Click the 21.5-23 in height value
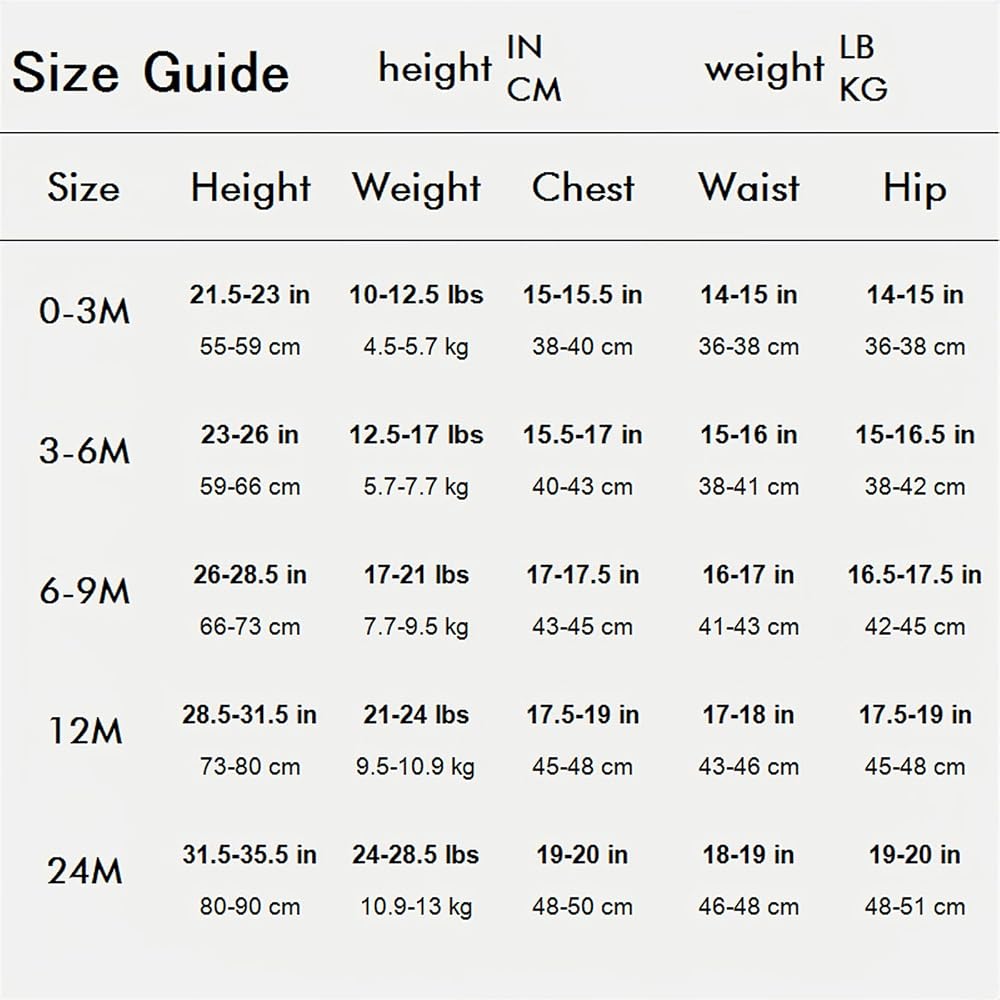 tap(249, 295)
